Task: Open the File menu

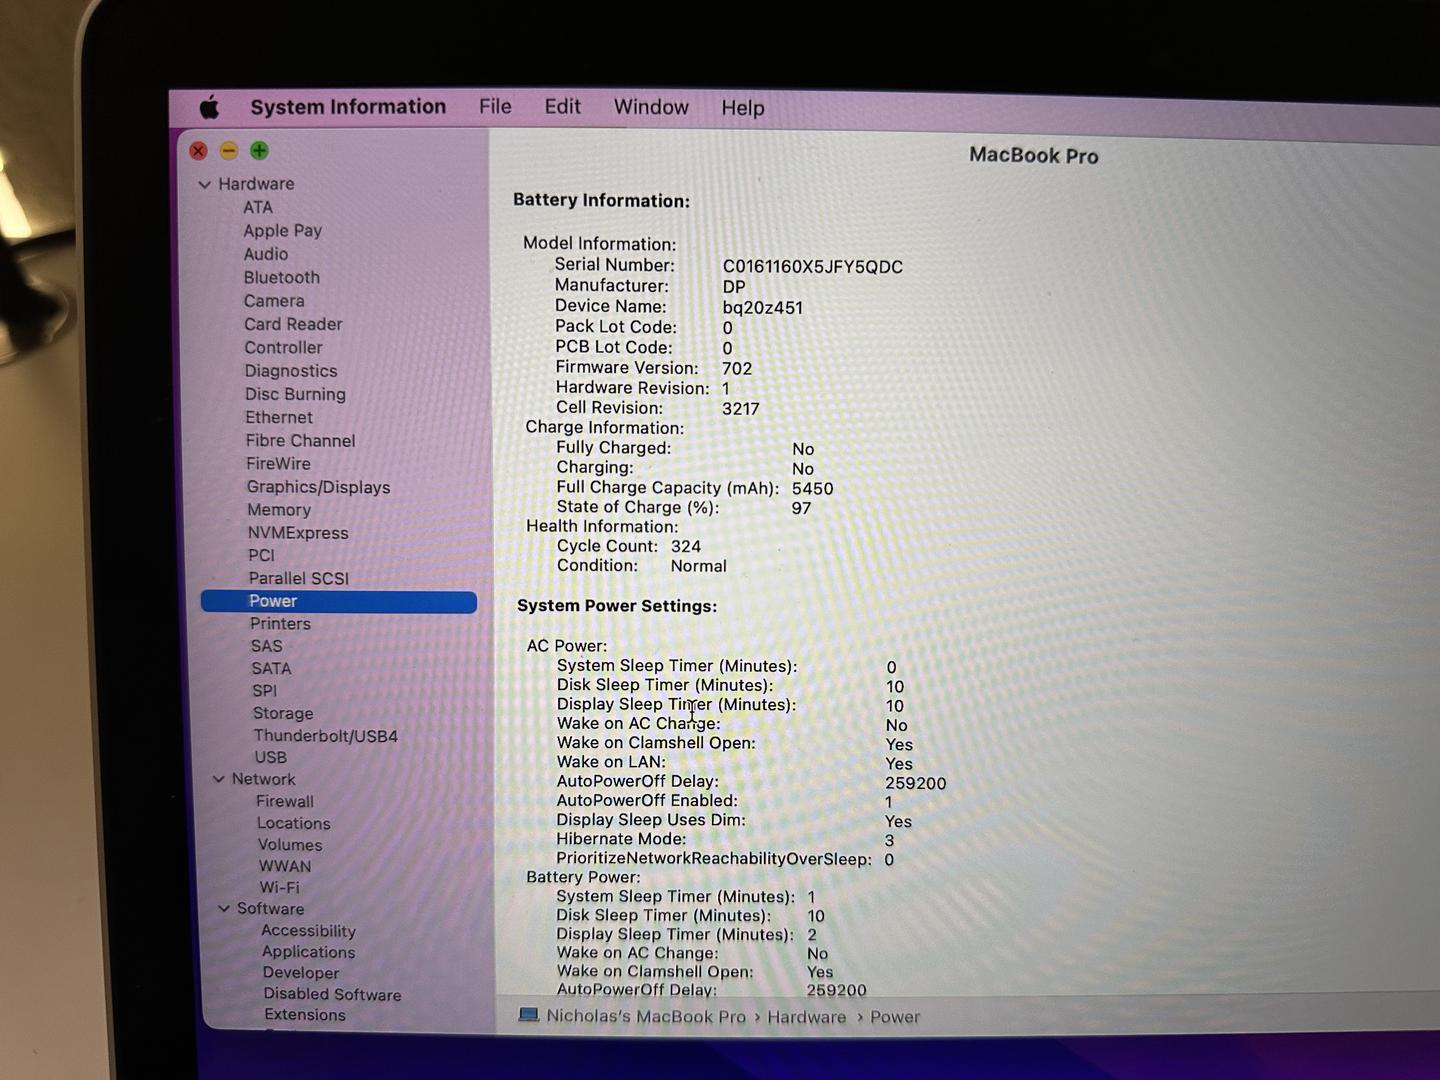Action: point(495,106)
